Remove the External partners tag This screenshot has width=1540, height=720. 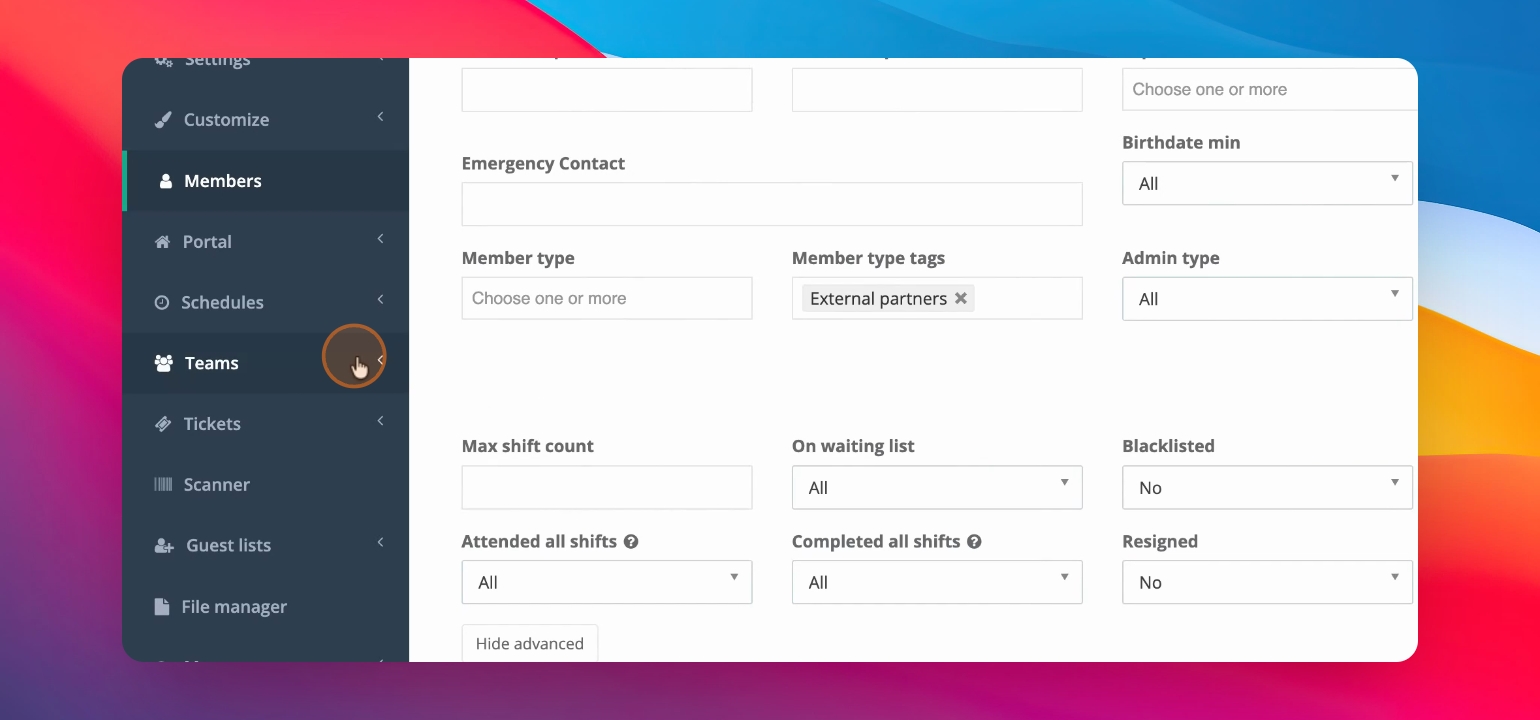click(961, 298)
